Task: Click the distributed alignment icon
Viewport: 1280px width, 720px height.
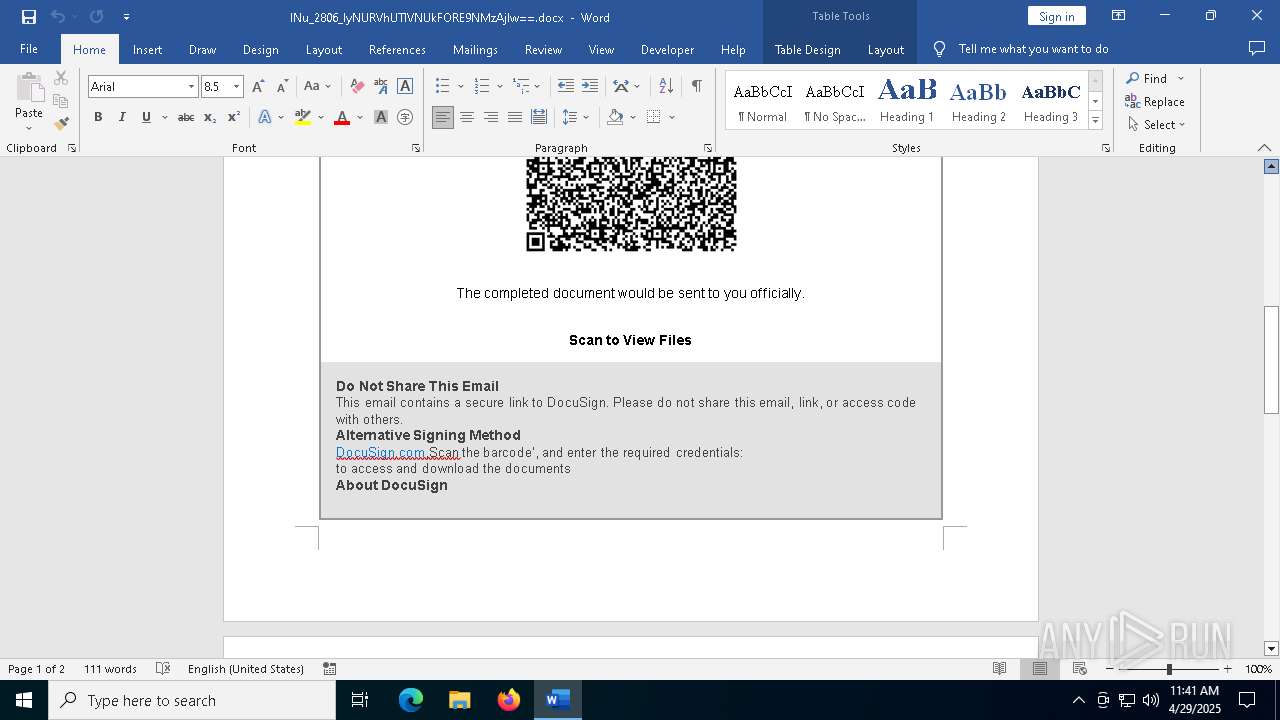Action: tap(539, 117)
